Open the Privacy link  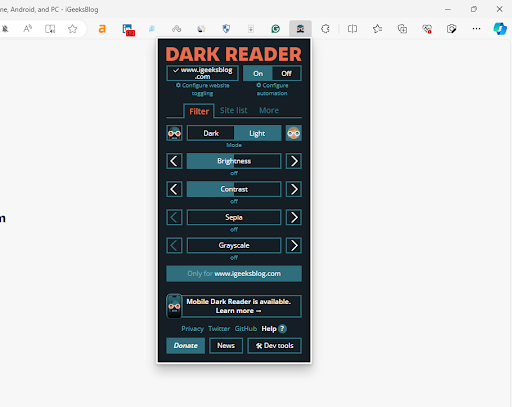pyautogui.click(x=192, y=329)
